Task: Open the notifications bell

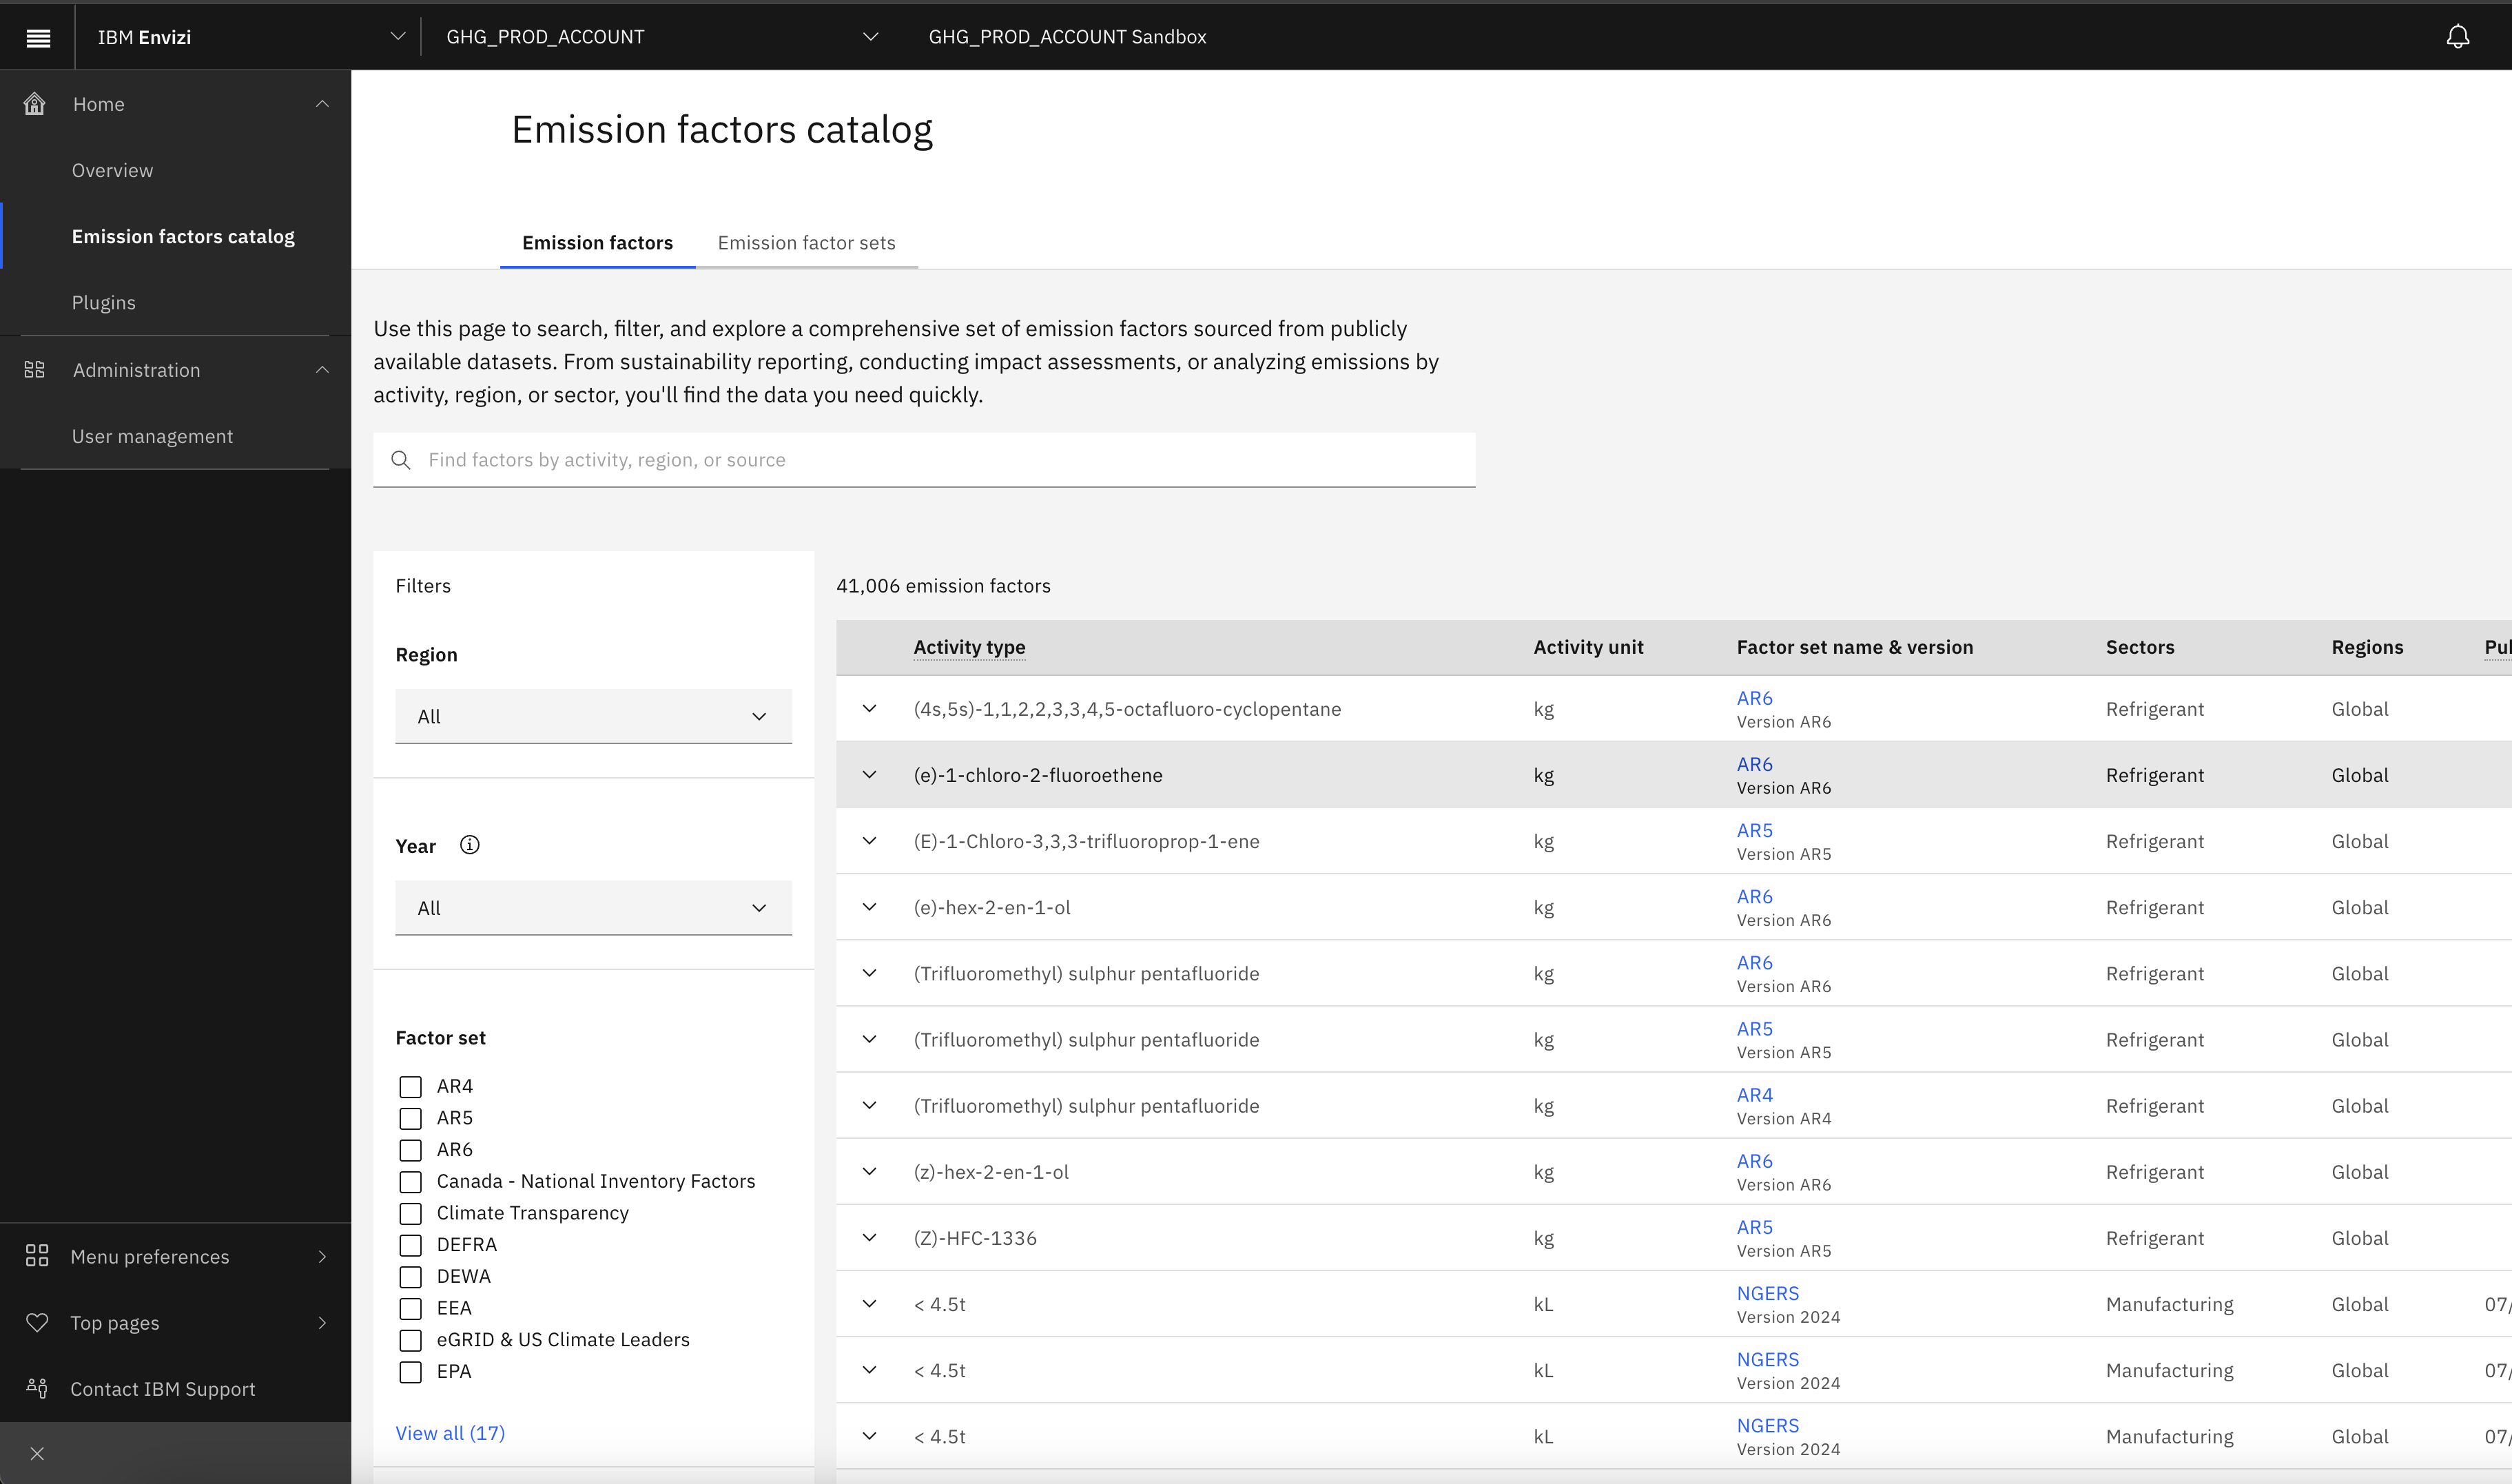Action: pyautogui.click(x=2458, y=36)
